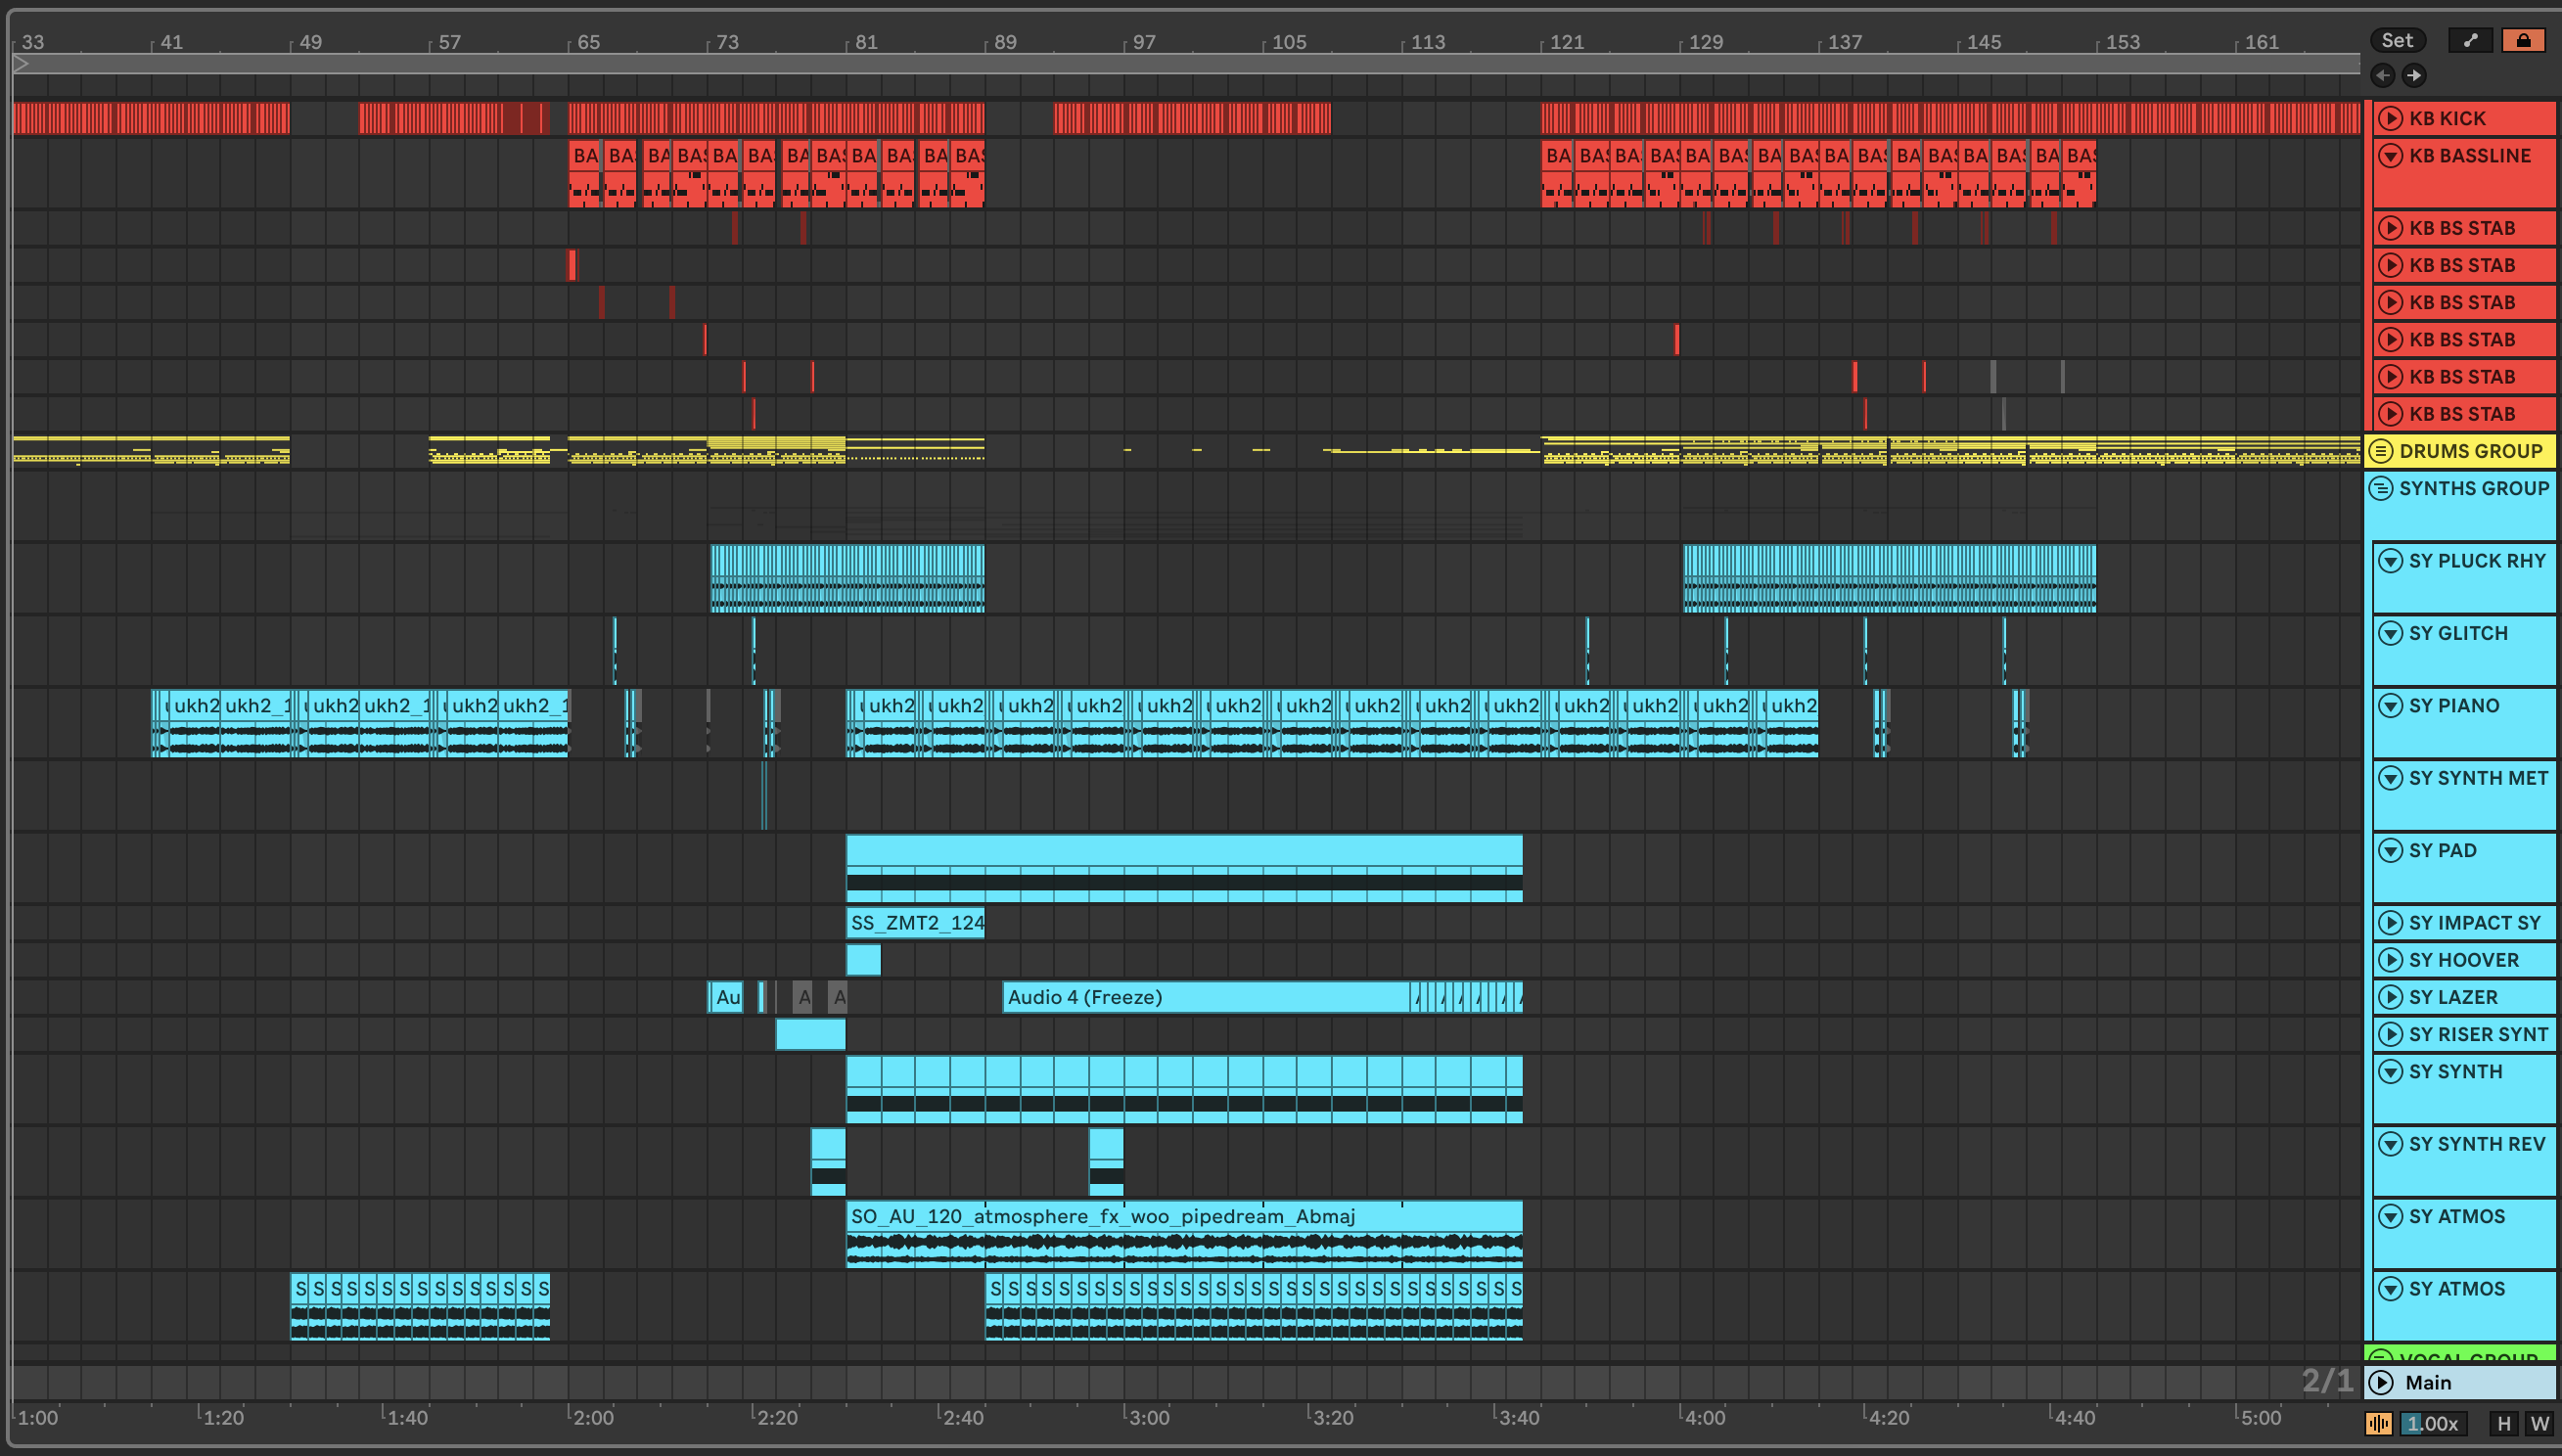The width and height of the screenshot is (2562, 1456).
Task: Select the SY PIANO track header
Action: pos(2464,722)
